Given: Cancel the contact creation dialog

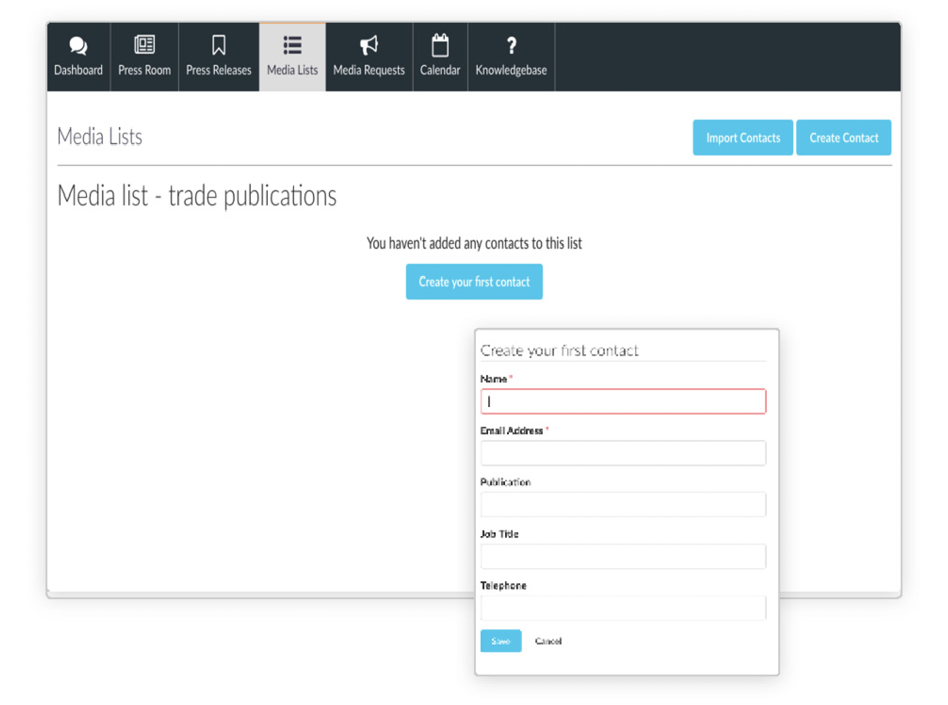Looking at the screenshot, I should click(548, 641).
